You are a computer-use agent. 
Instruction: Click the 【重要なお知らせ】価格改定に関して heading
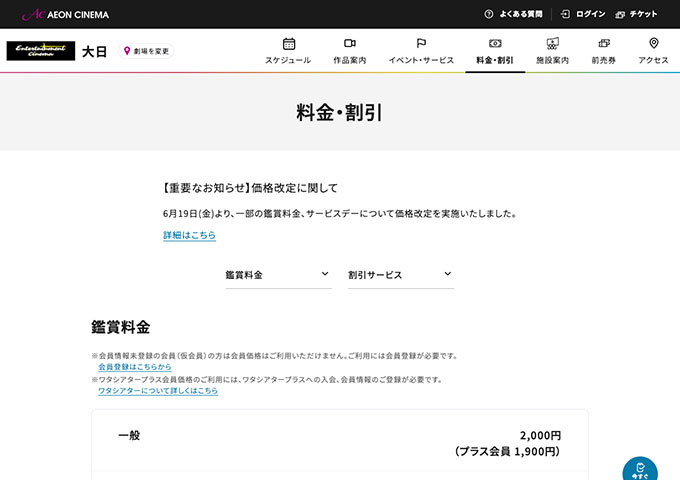tap(250, 188)
